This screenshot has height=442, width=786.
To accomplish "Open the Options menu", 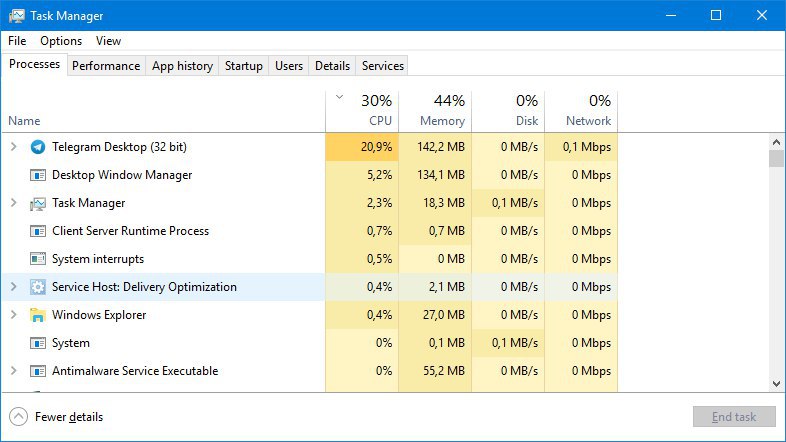I will point(61,41).
